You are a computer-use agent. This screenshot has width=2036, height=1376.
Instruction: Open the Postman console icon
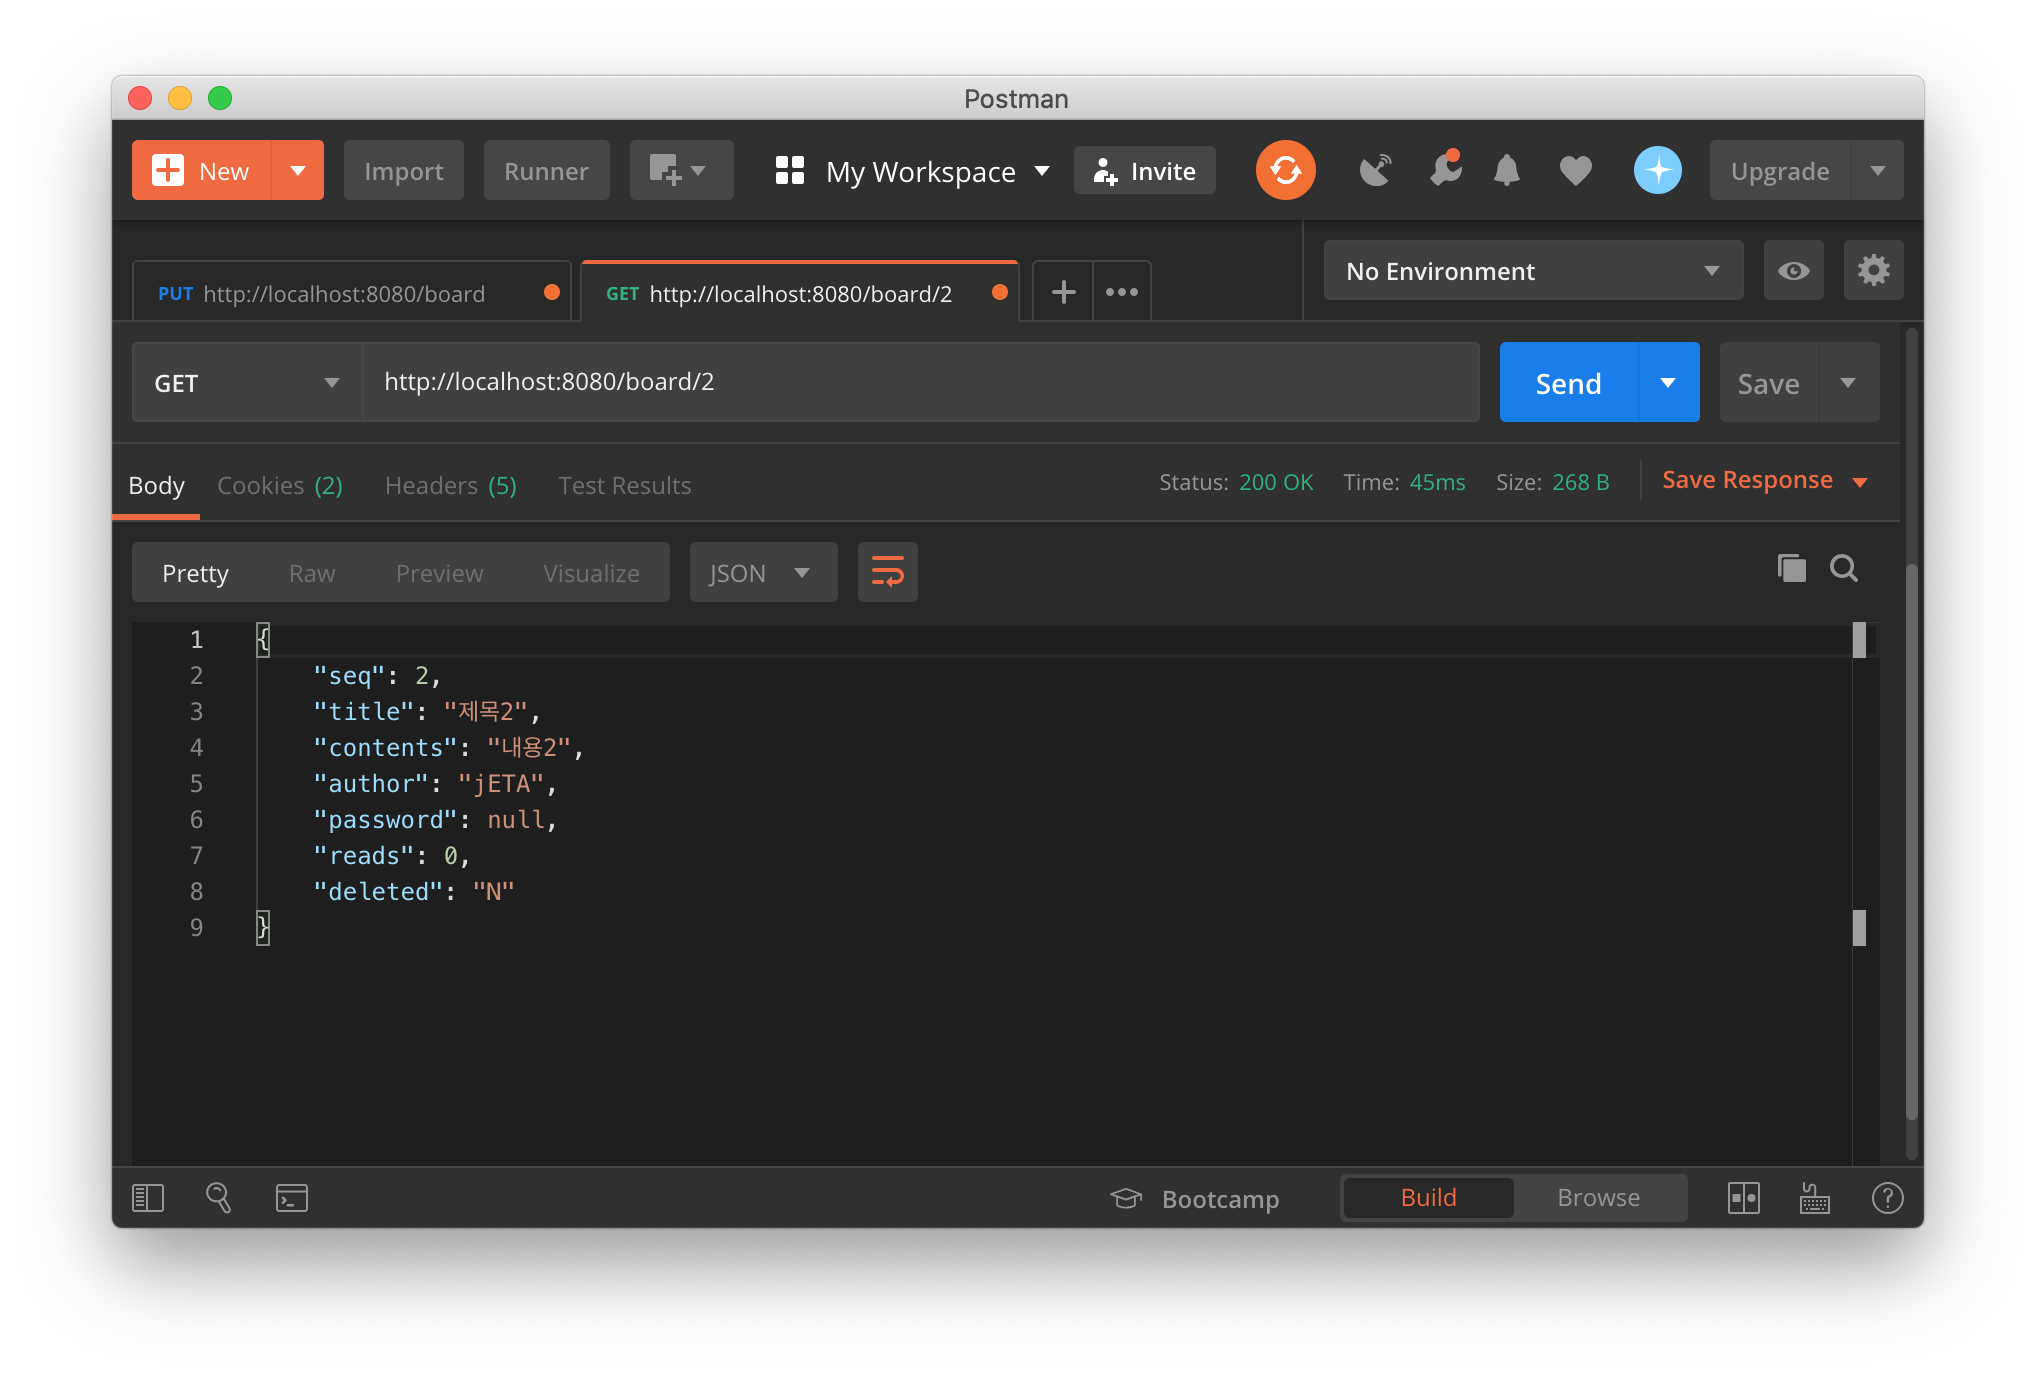point(291,1198)
